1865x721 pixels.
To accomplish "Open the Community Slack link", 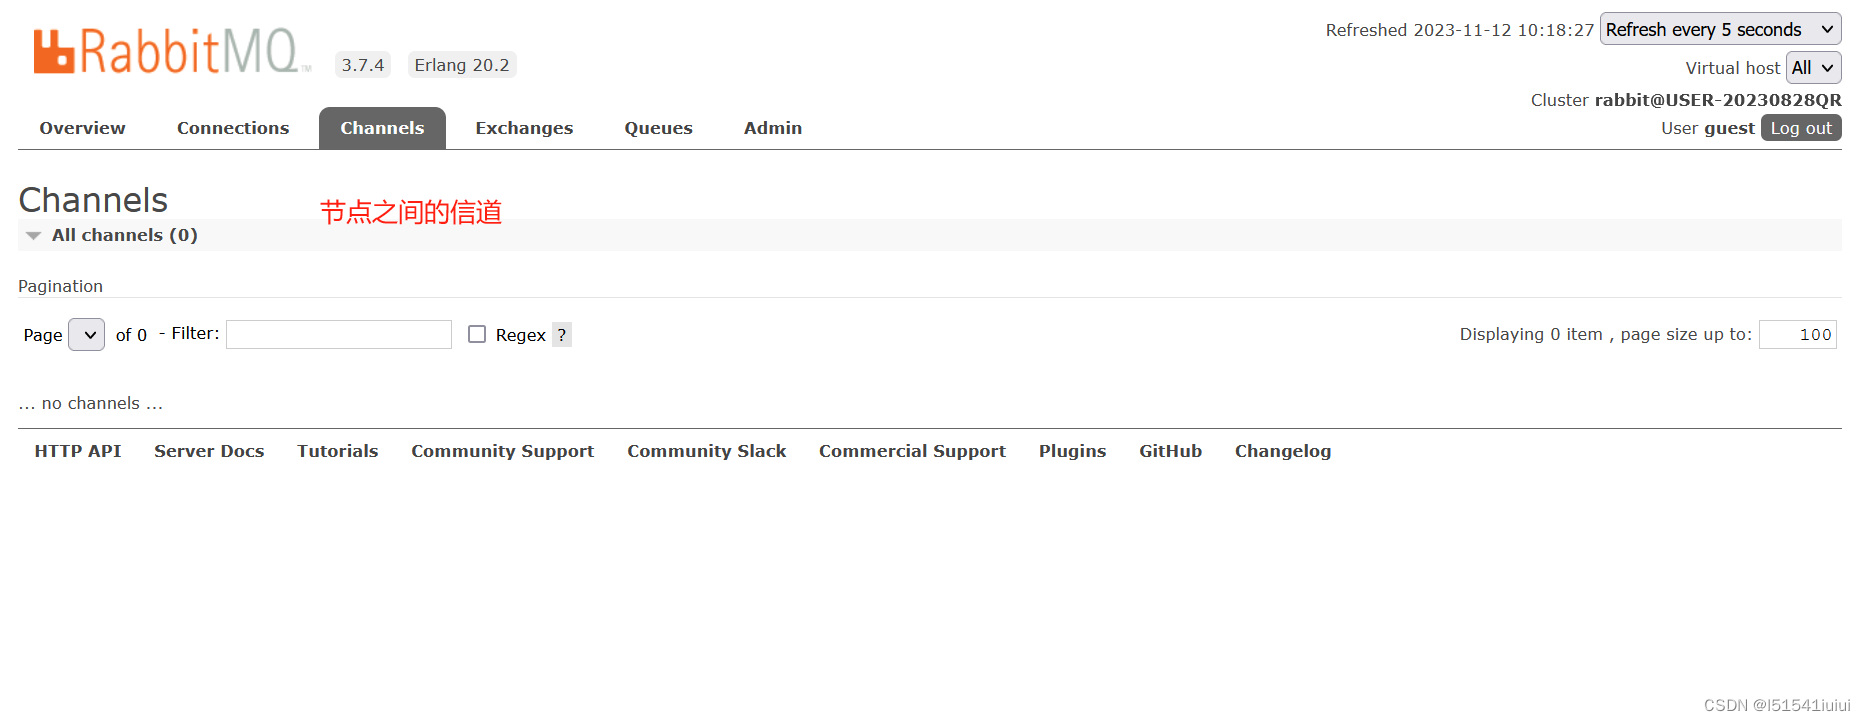I will 707,451.
